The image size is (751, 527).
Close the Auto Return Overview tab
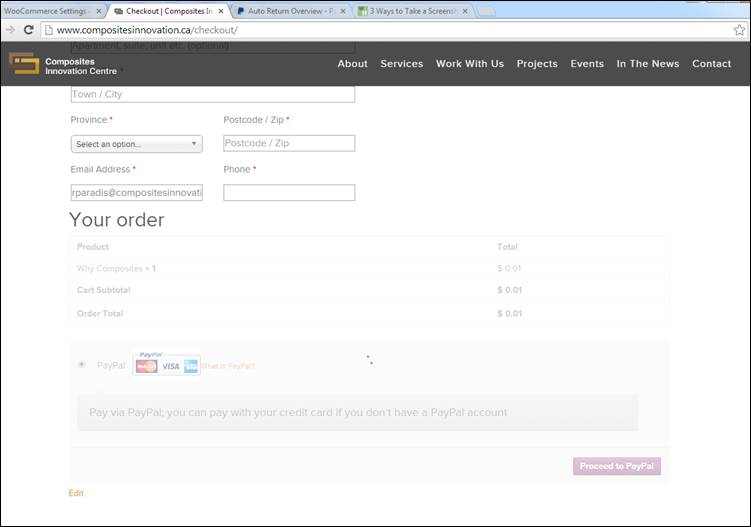[x=344, y=11]
